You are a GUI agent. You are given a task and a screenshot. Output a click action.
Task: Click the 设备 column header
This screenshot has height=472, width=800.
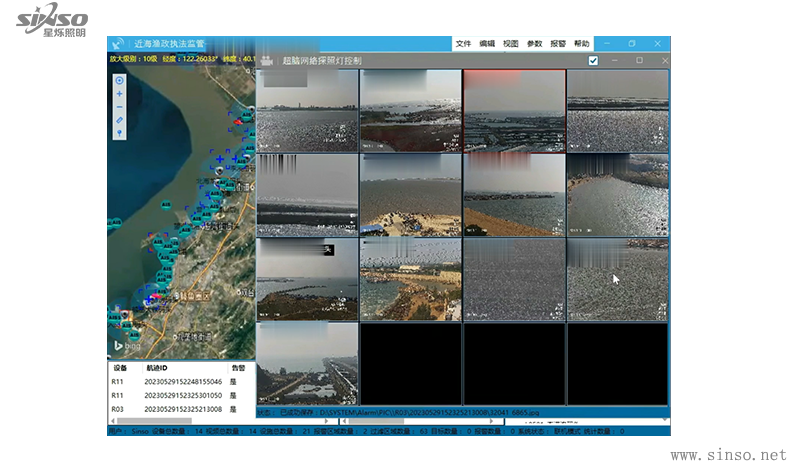(120, 368)
